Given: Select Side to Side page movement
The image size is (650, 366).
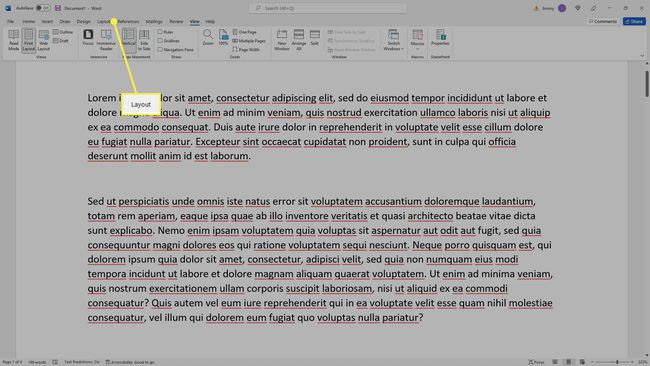Looking at the screenshot, I should [x=144, y=40].
